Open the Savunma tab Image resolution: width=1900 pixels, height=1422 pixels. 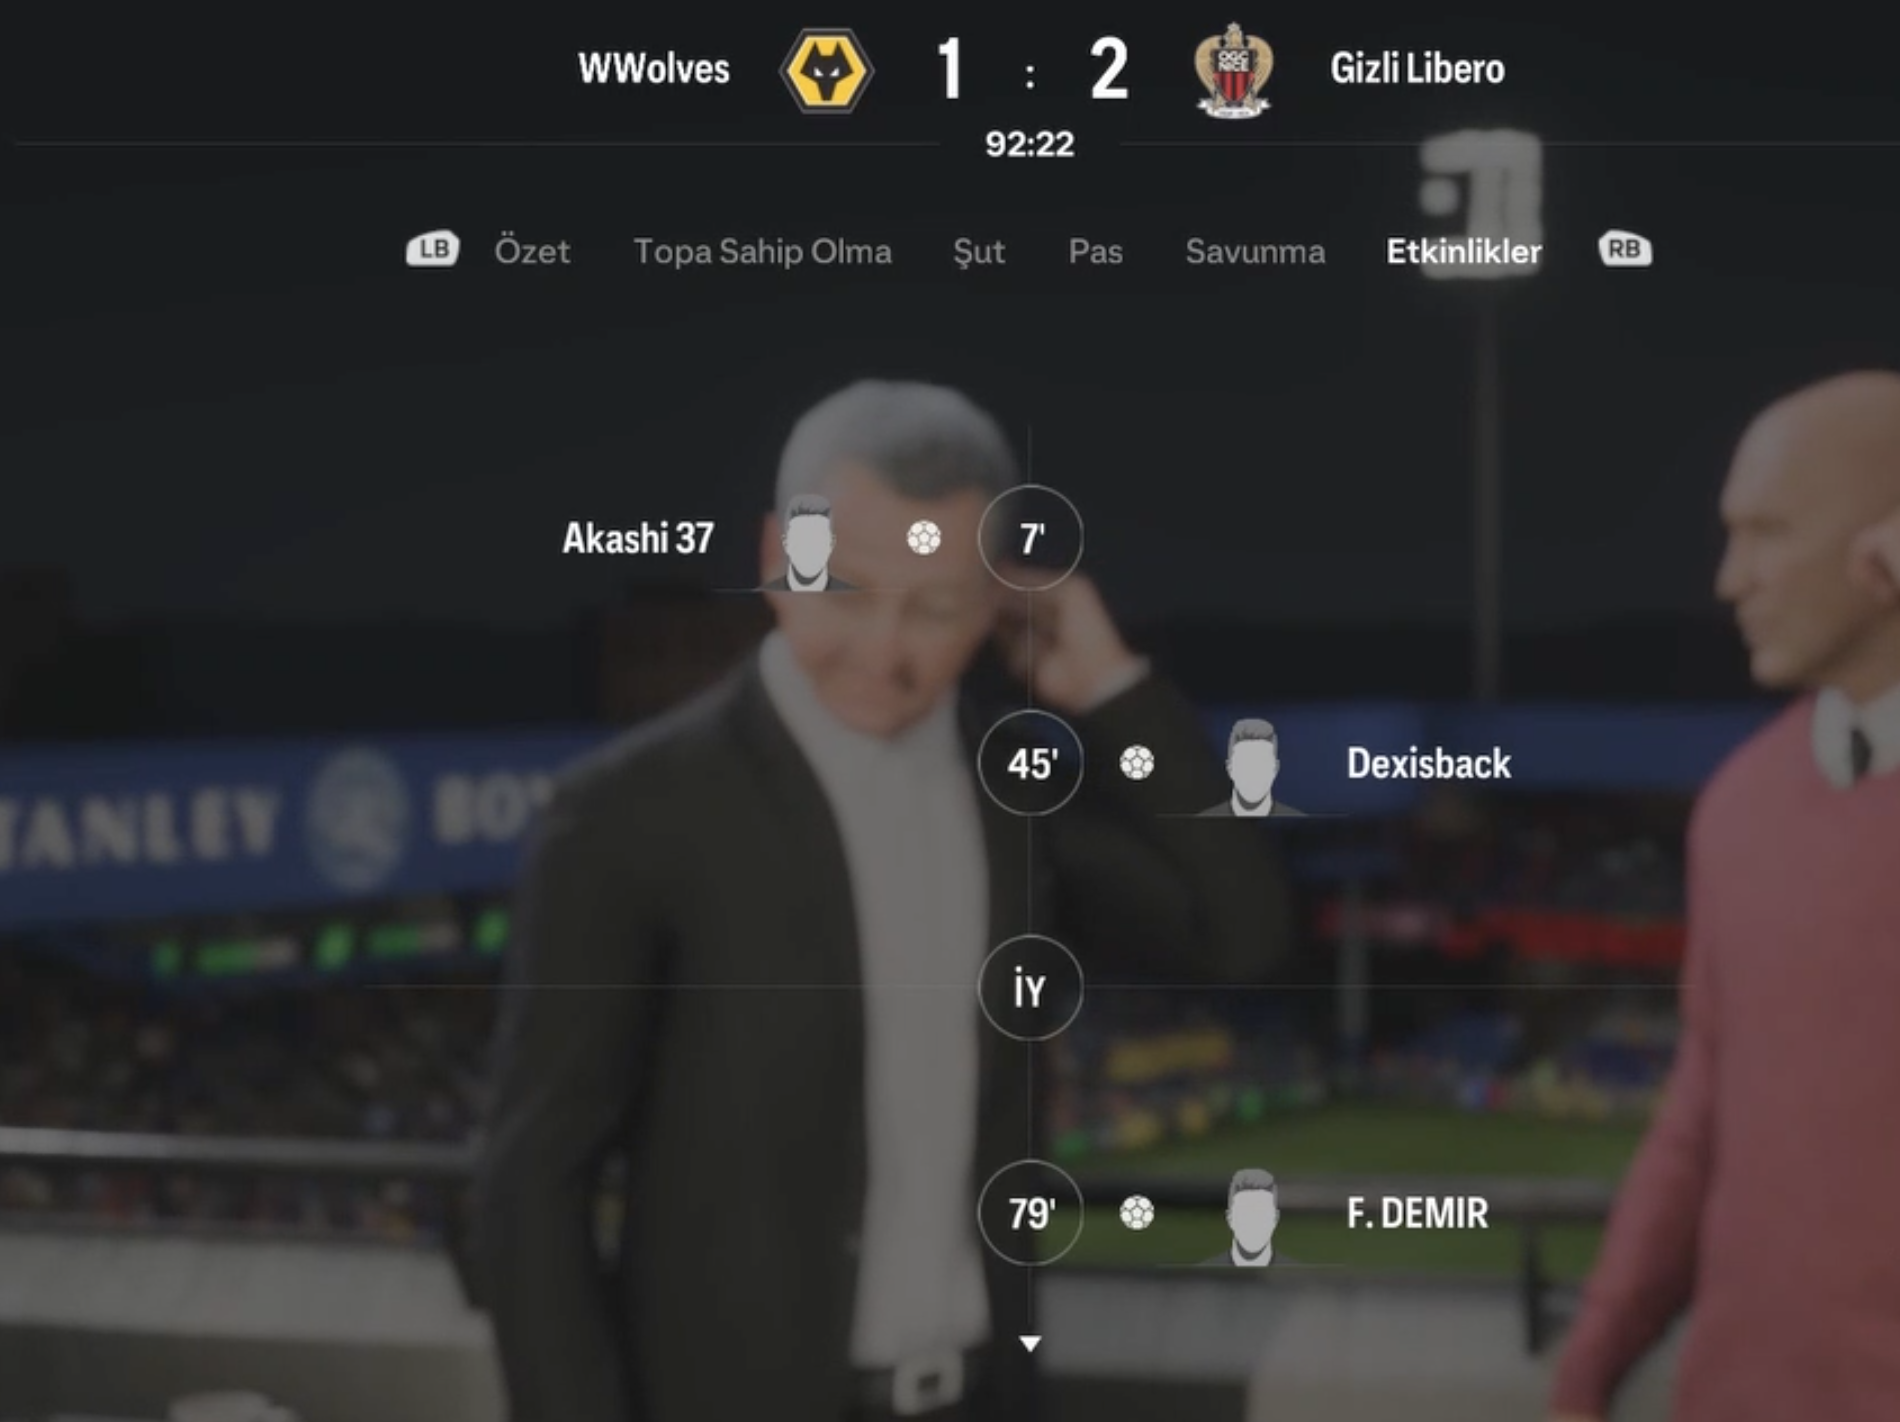pyautogui.click(x=1255, y=251)
